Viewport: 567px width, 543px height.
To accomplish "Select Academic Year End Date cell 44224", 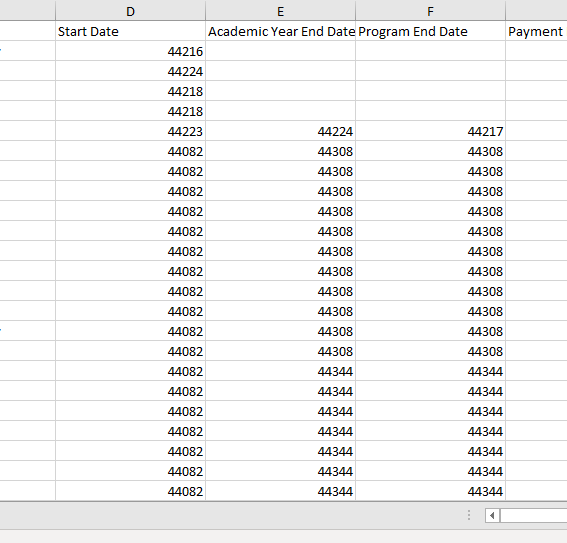I will (281, 131).
